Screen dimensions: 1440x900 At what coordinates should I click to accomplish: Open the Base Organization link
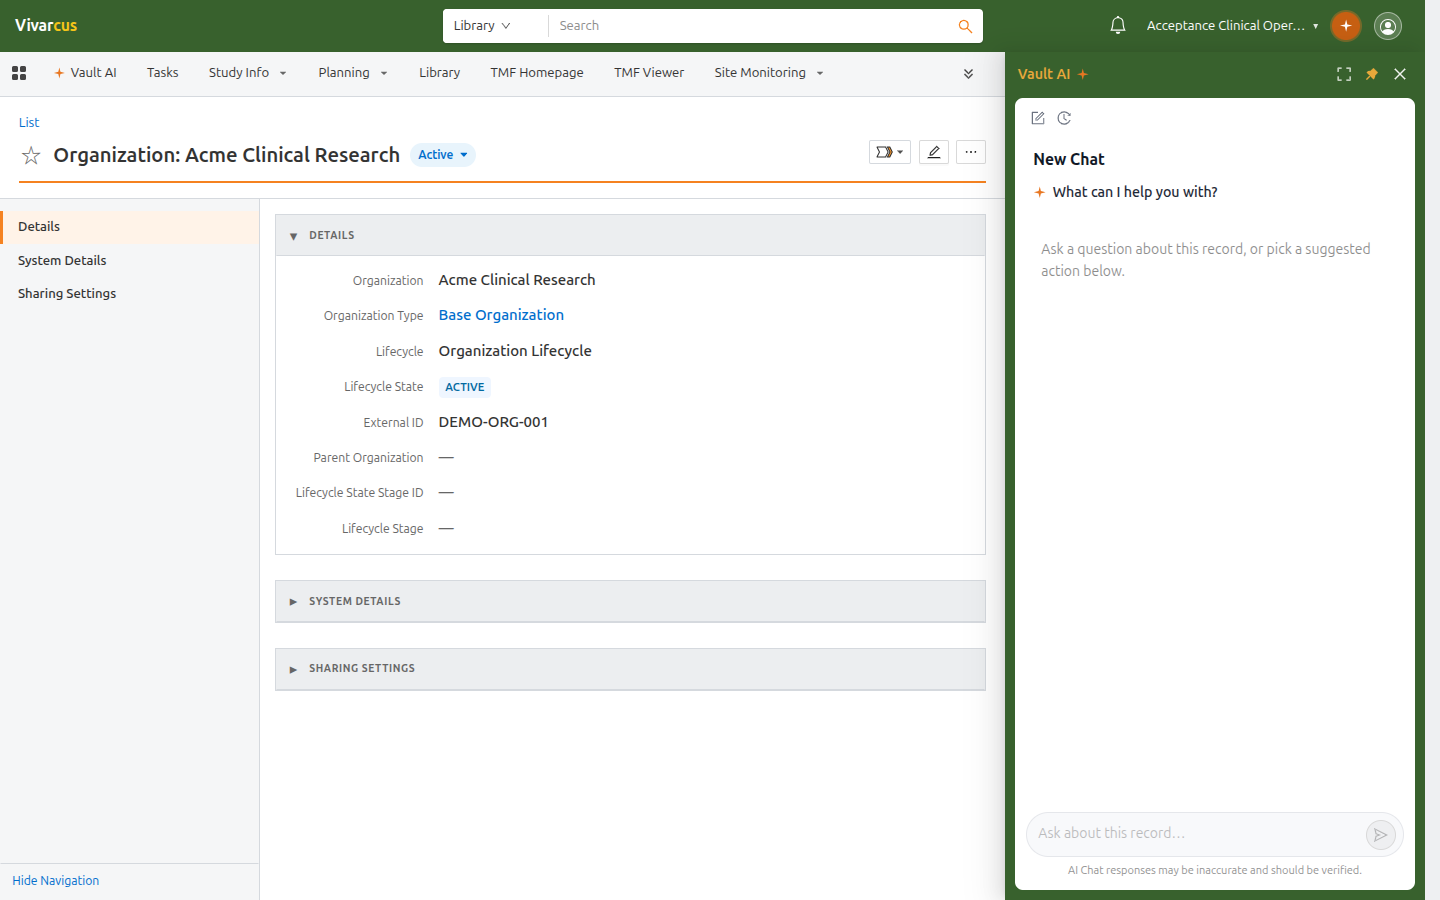tap(501, 315)
